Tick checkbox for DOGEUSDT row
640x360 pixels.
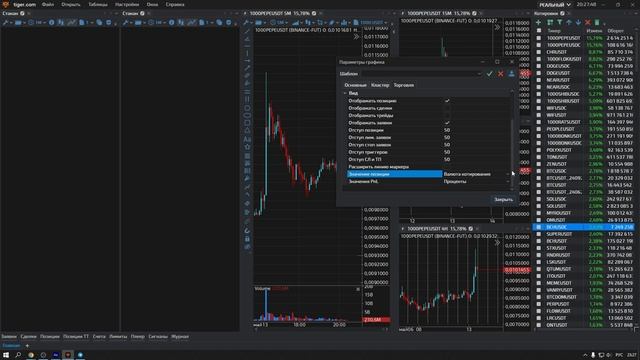(539, 73)
